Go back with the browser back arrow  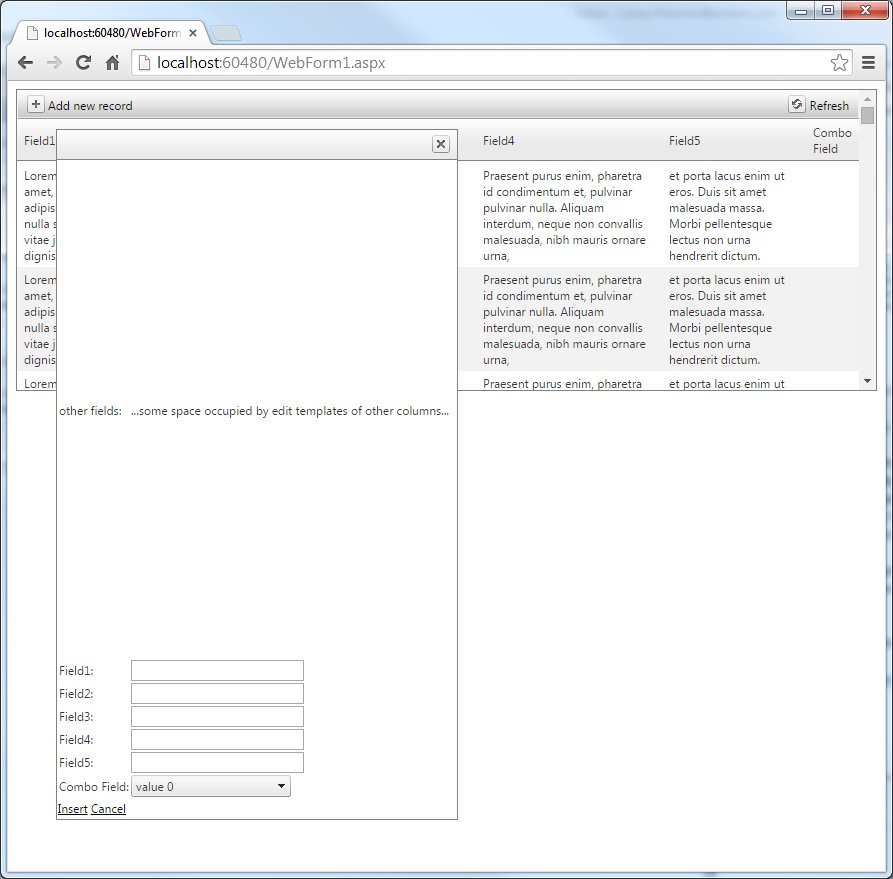25,63
